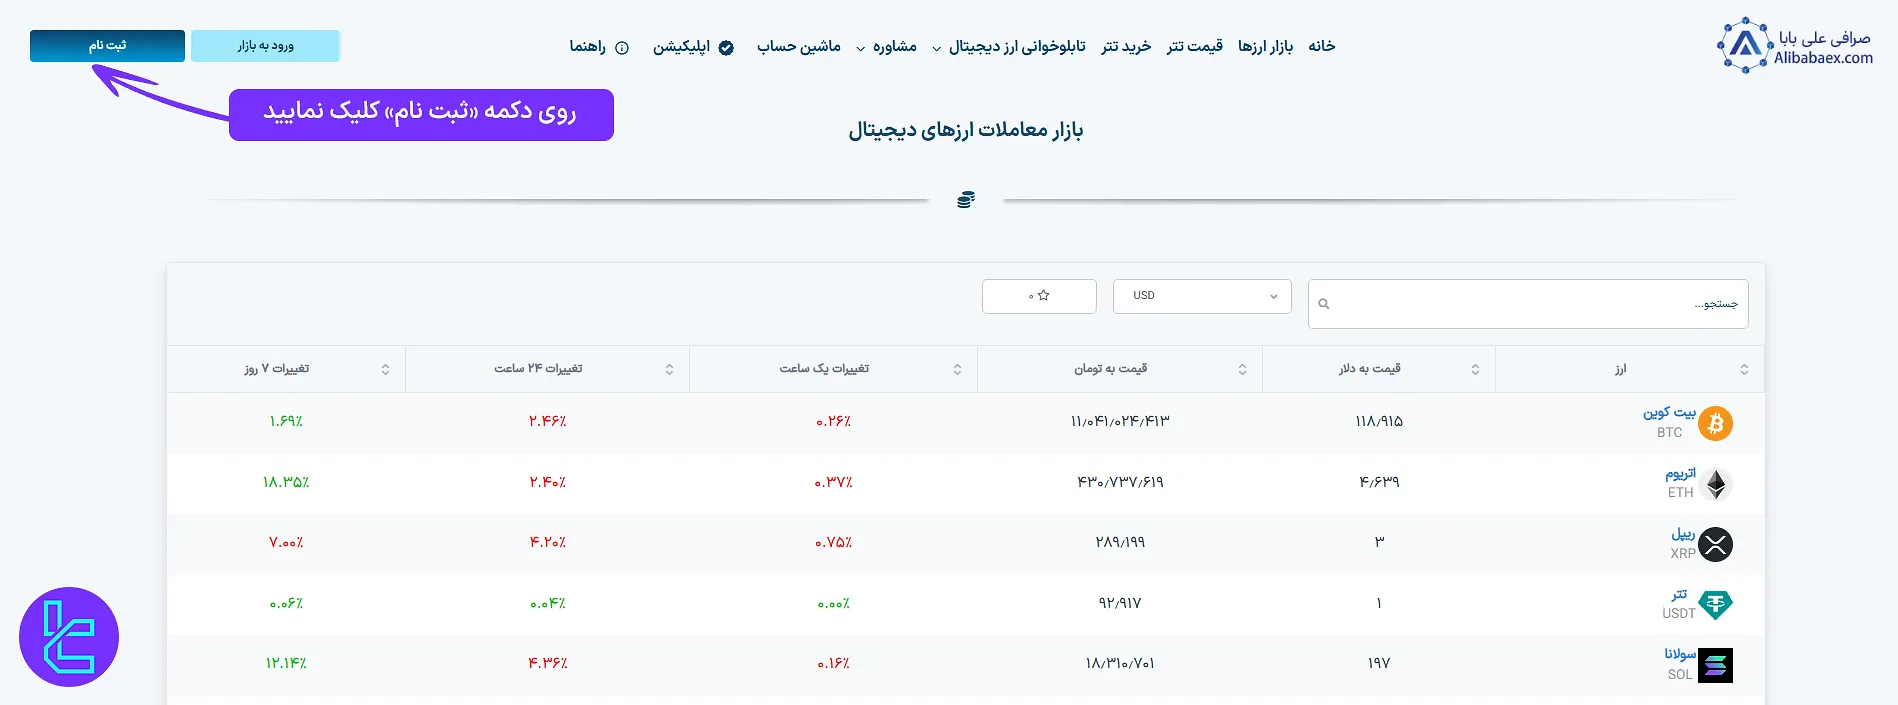1898x705 pixels.
Task: Click the ثبت نام register button
Action: click(x=107, y=46)
